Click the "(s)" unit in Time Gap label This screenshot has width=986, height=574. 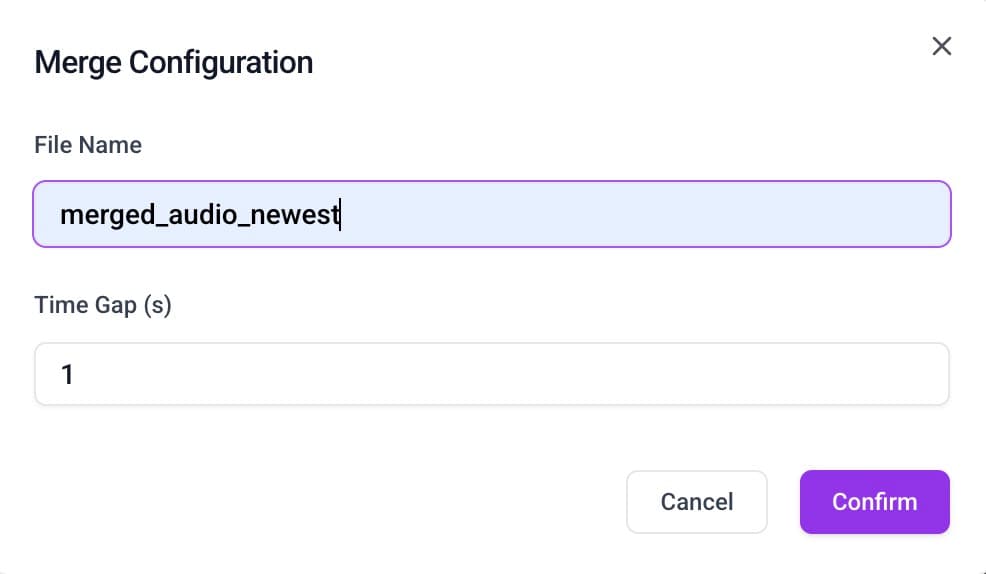158,305
